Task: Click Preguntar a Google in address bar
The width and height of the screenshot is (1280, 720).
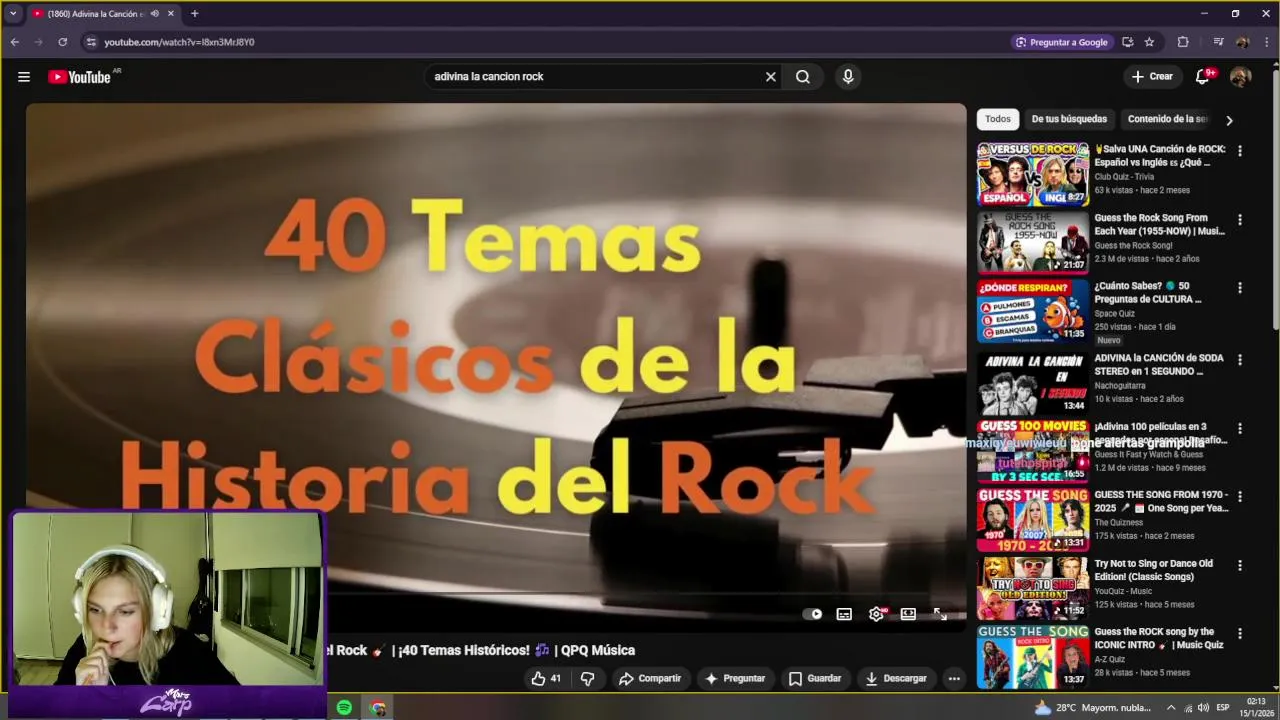Action: (1061, 42)
